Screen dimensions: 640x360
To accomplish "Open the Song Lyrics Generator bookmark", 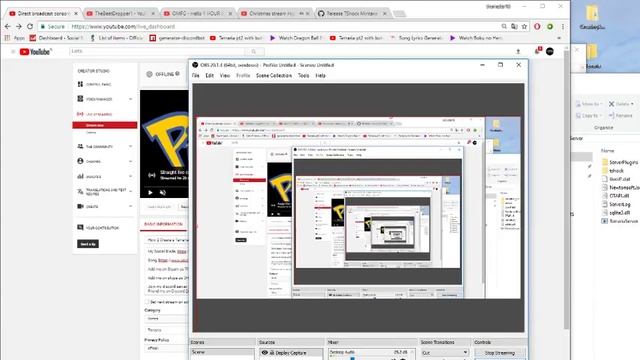I will (x=416, y=38).
